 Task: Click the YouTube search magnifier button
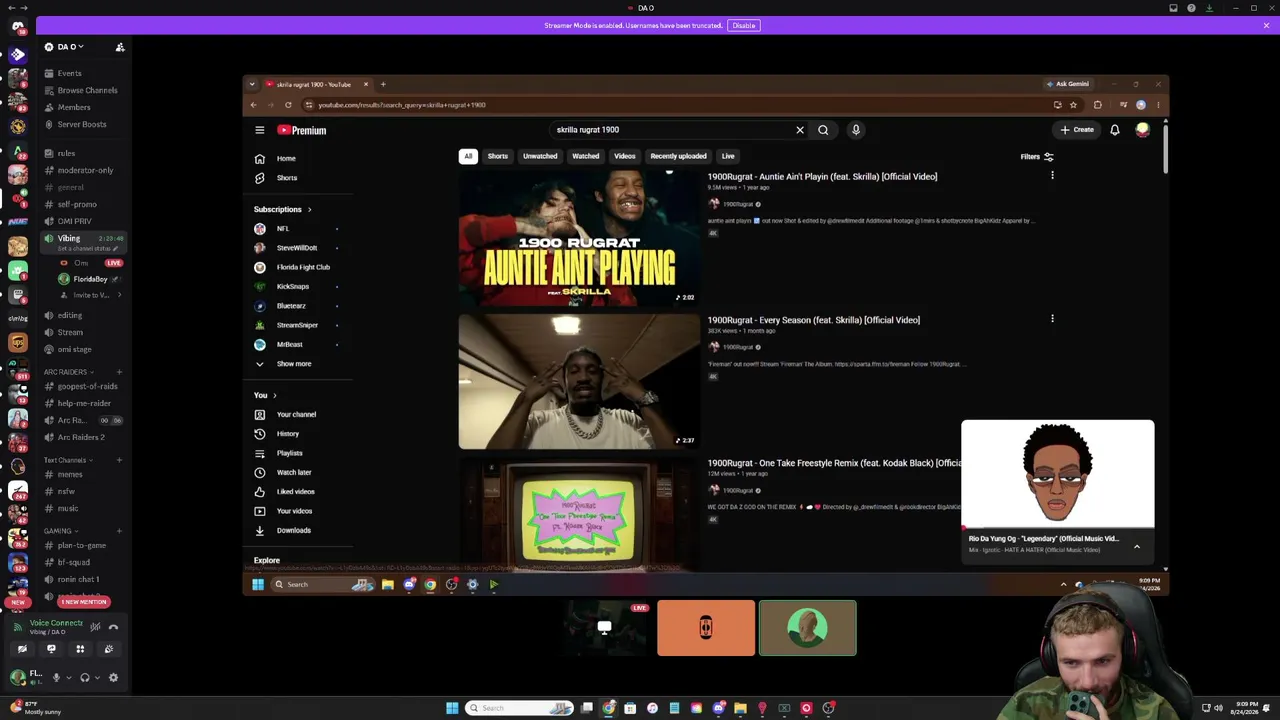(x=823, y=130)
